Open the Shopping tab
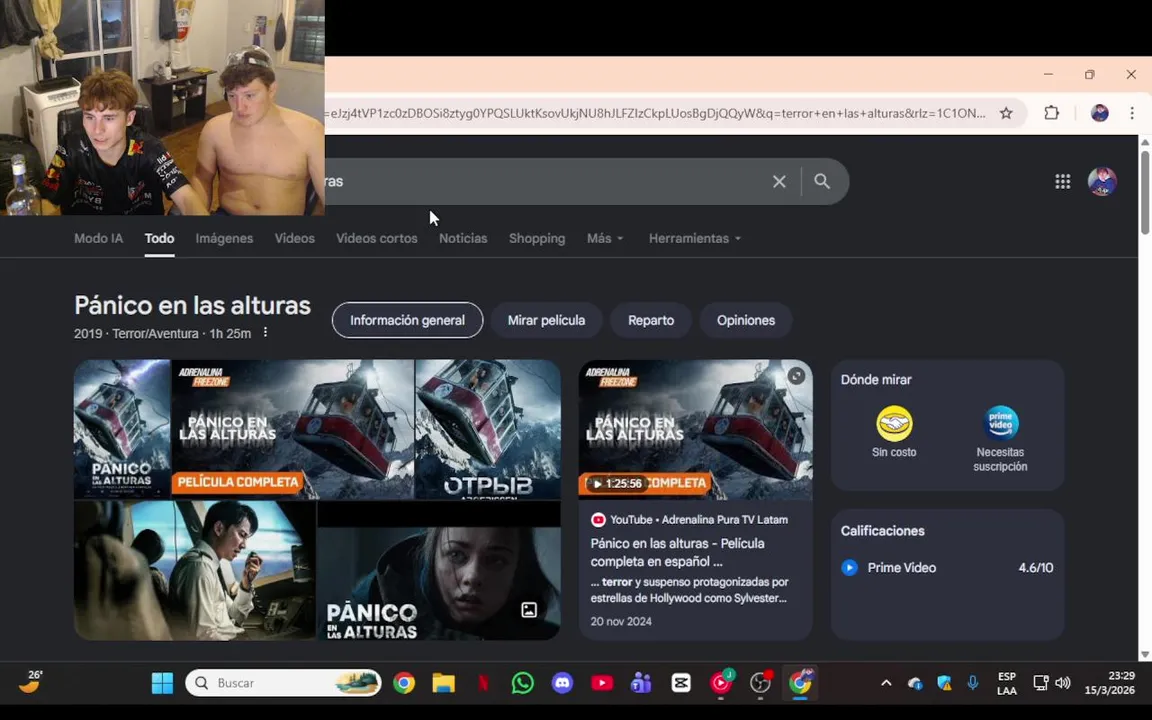The image size is (1152, 720). [537, 238]
